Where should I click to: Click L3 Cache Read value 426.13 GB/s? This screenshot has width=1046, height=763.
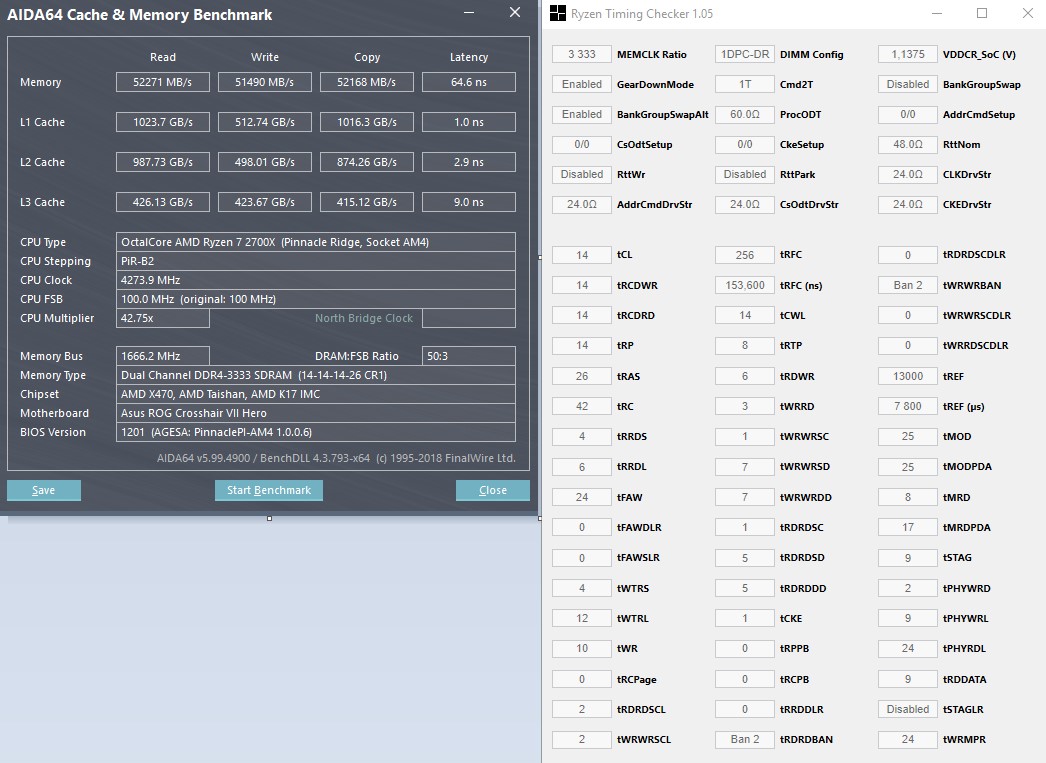coord(163,202)
